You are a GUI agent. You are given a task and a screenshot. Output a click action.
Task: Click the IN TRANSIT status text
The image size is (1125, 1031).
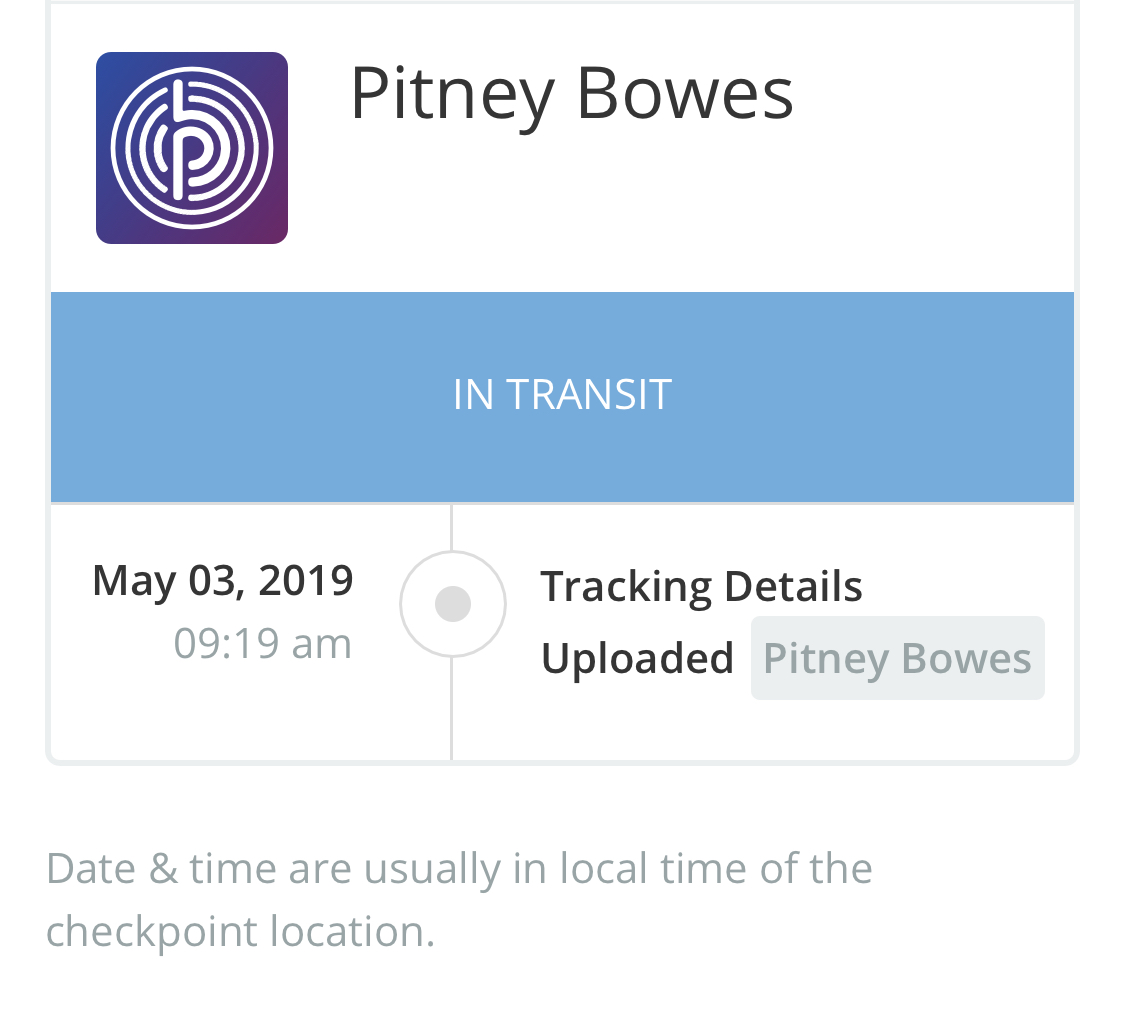[562, 395]
